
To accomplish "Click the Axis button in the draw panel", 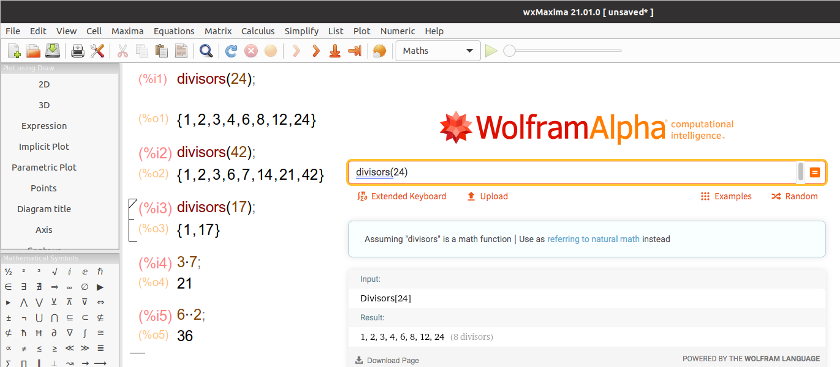I will point(44,230).
